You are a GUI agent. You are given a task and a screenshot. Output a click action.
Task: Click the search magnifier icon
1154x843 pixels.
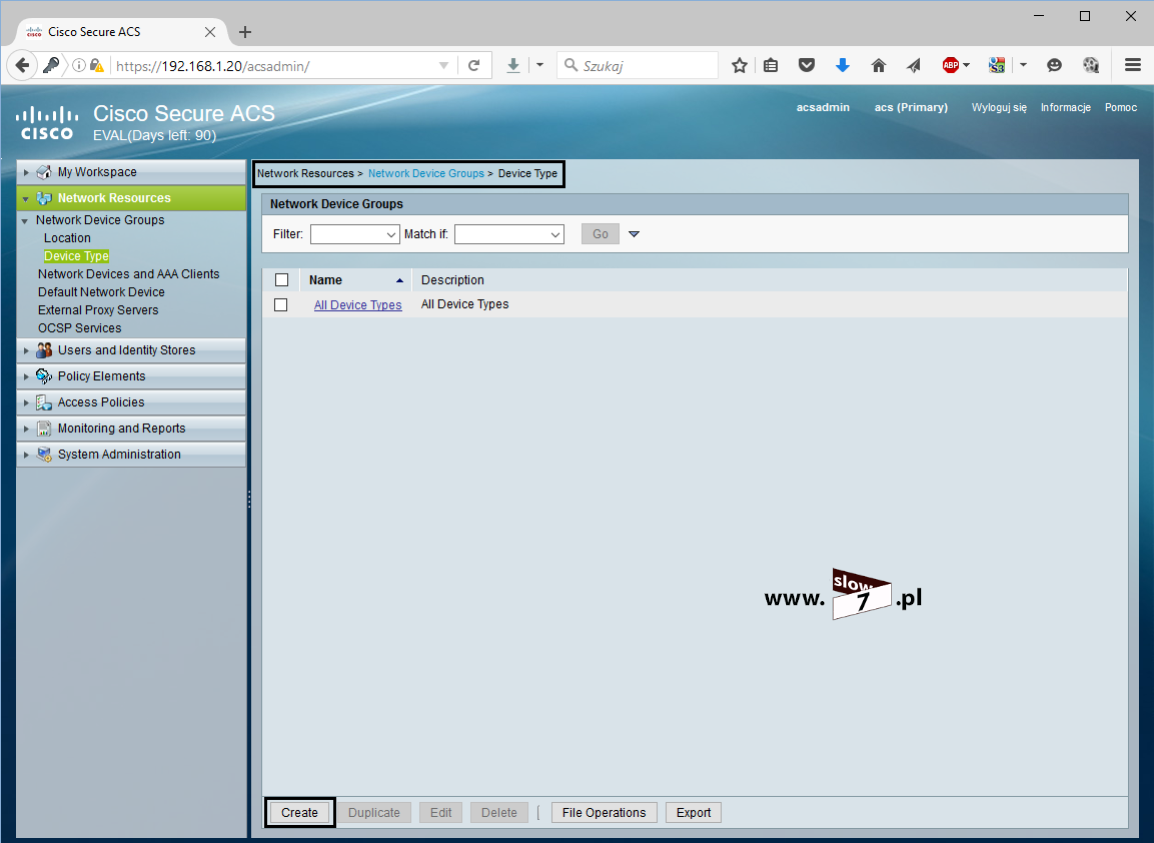coord(570,66)
